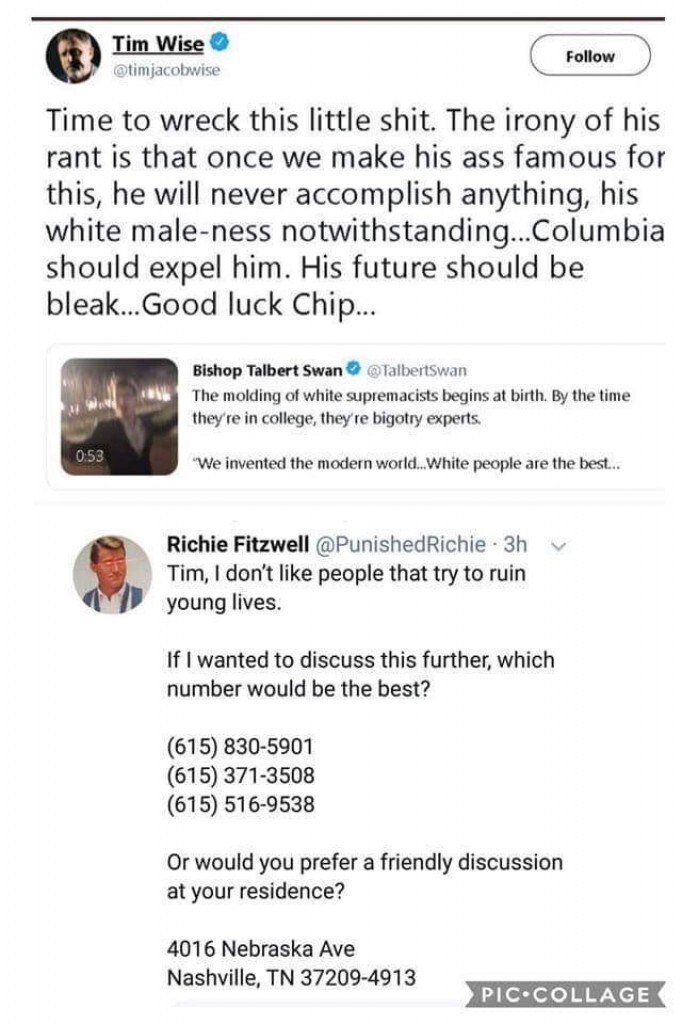Expand the reply options chevron
Screen dimensions: 682x1024
click(558, 547)
